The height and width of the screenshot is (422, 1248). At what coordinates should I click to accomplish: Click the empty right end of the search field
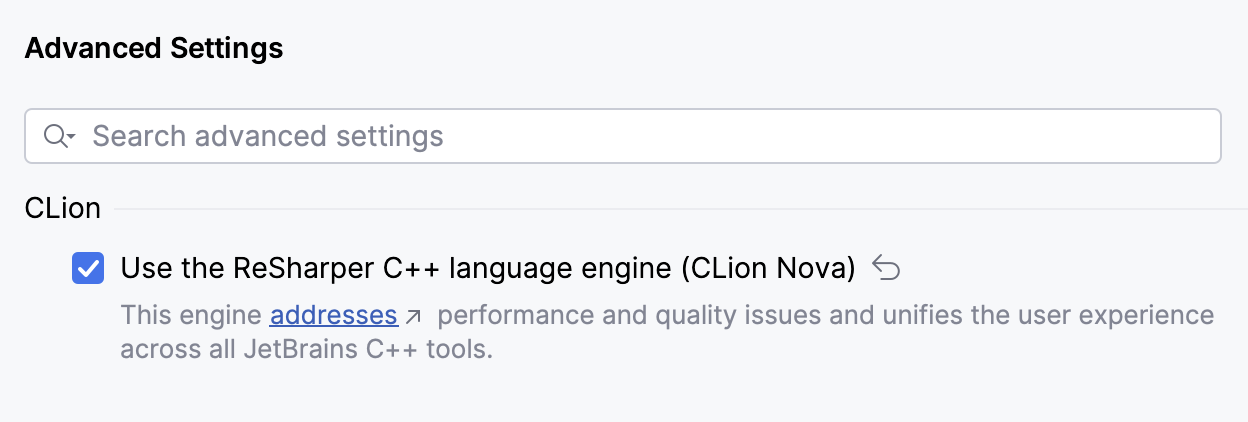pos(1150,136)
